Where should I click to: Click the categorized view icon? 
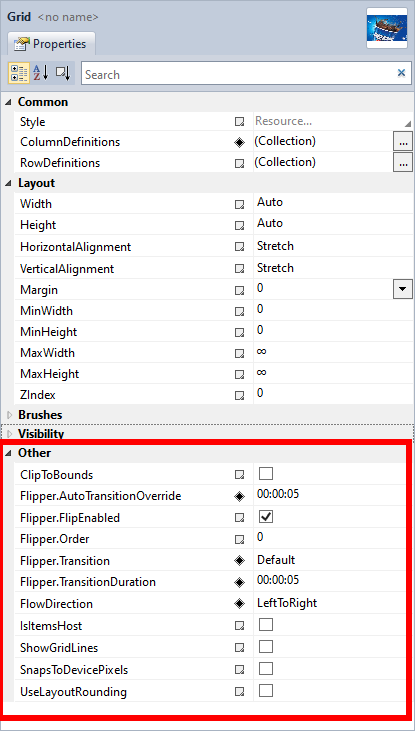[19, 73]
